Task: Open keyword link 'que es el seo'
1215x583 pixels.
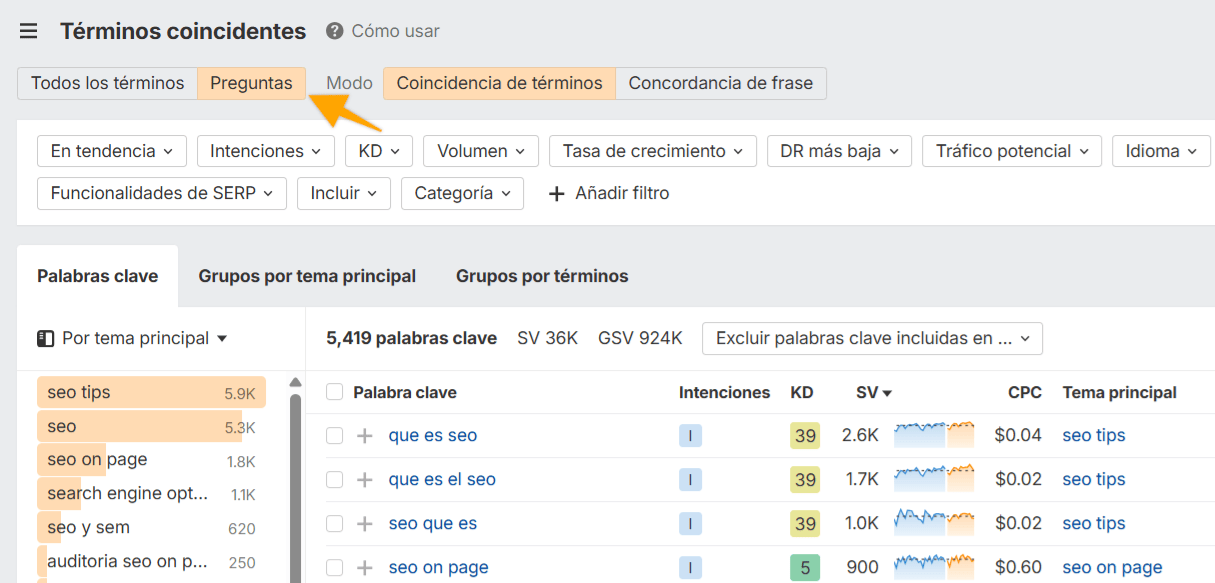Action: pos(442,480)
